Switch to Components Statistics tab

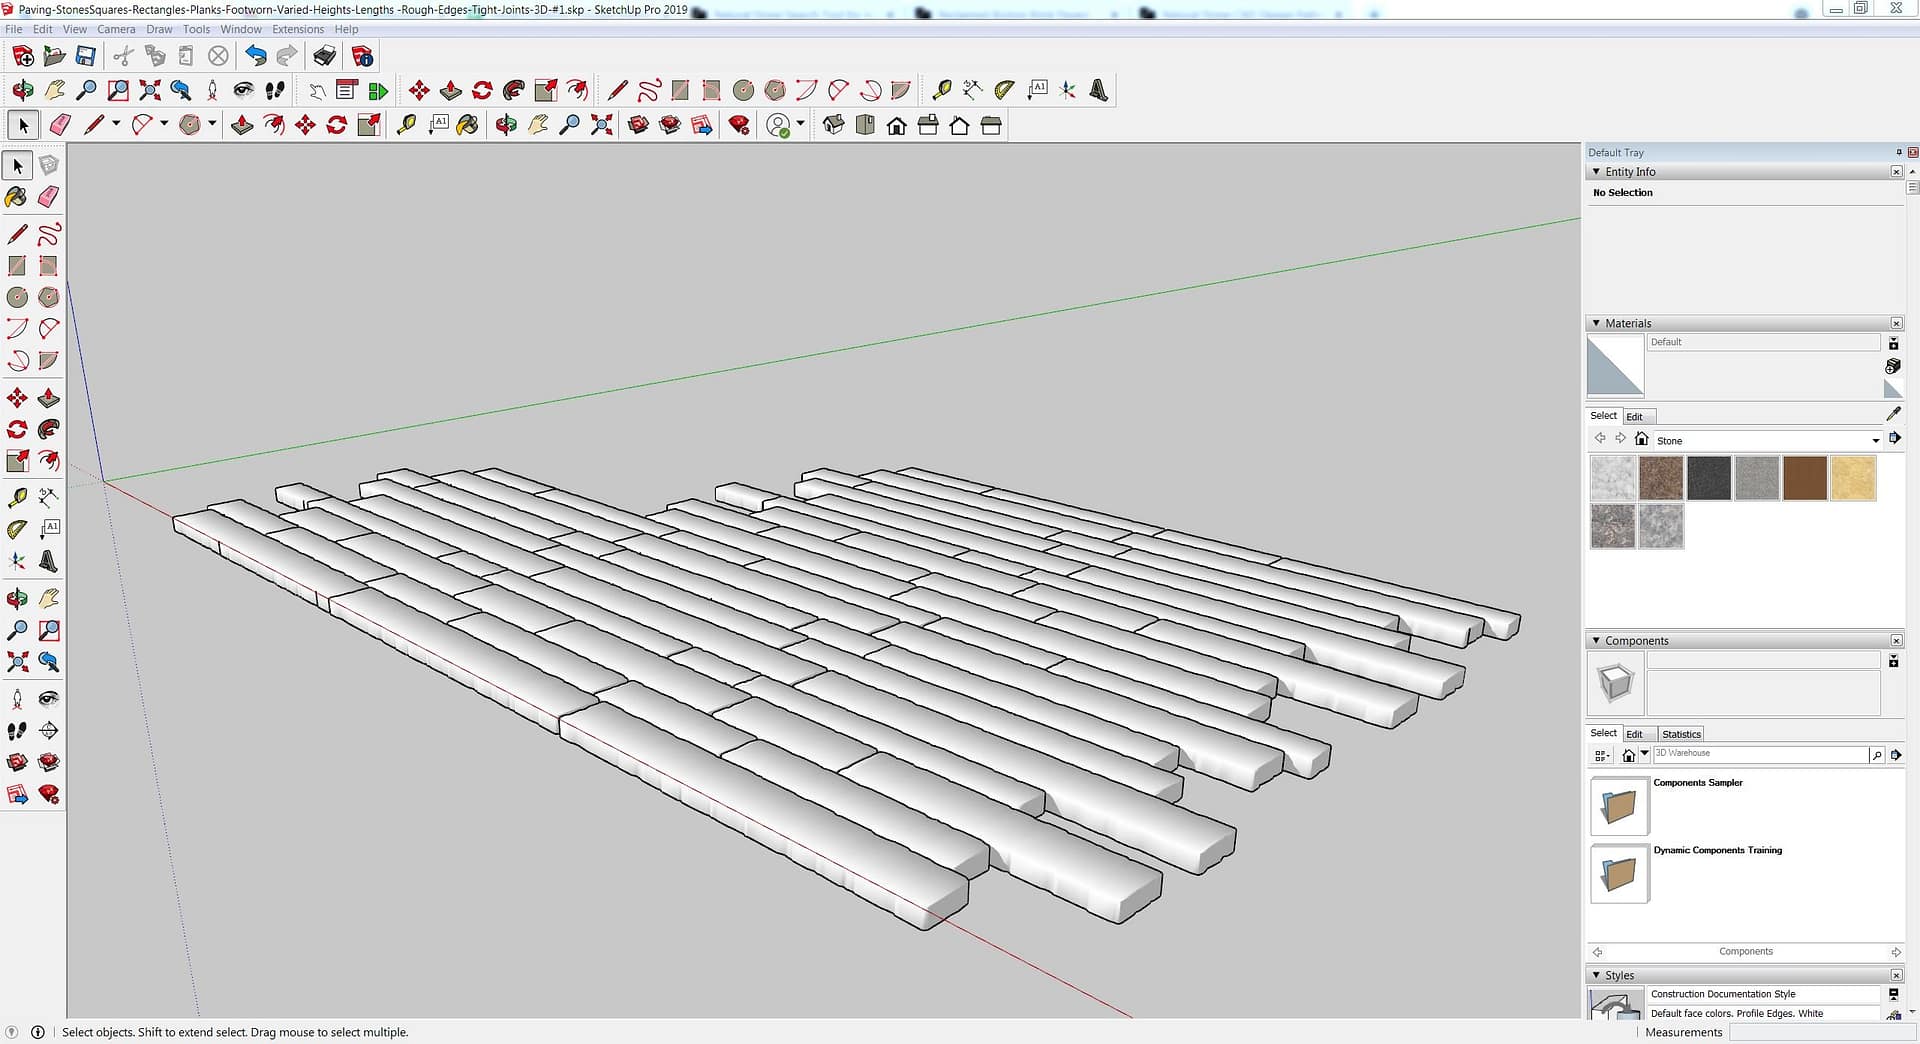pos(1681,734)
